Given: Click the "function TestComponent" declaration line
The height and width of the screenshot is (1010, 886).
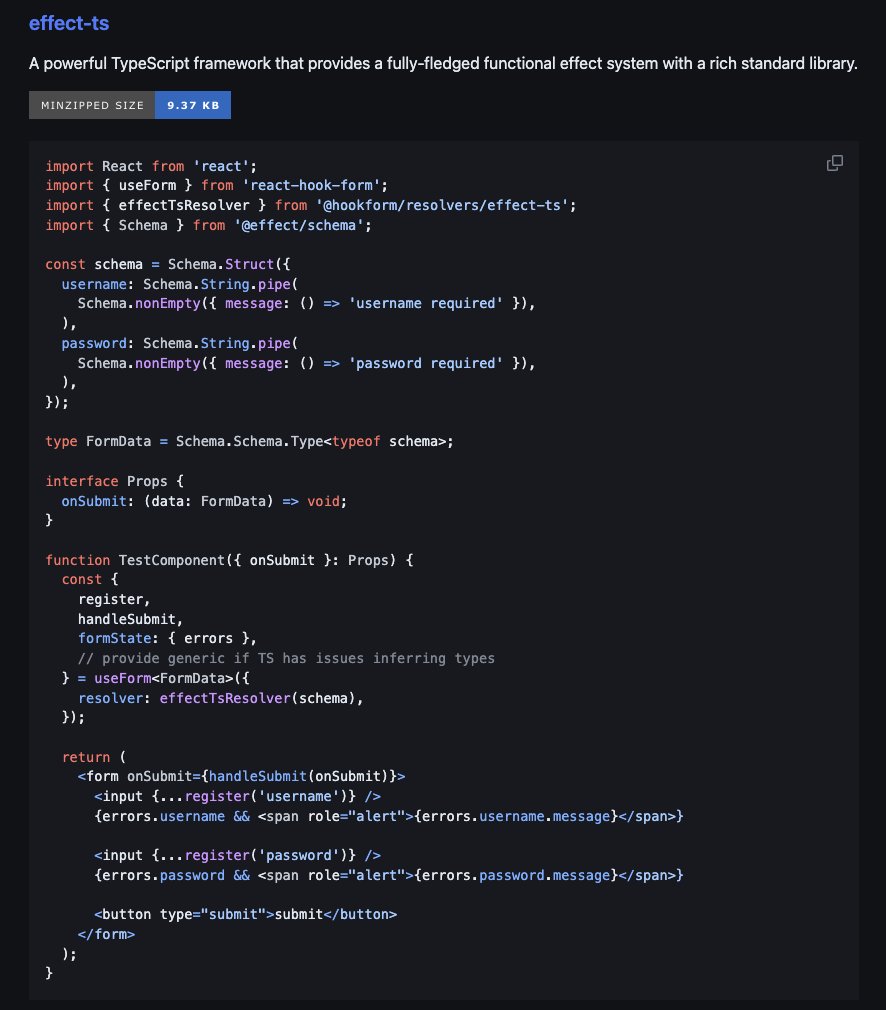Looking at the screenshot, I should click(229, 560).
